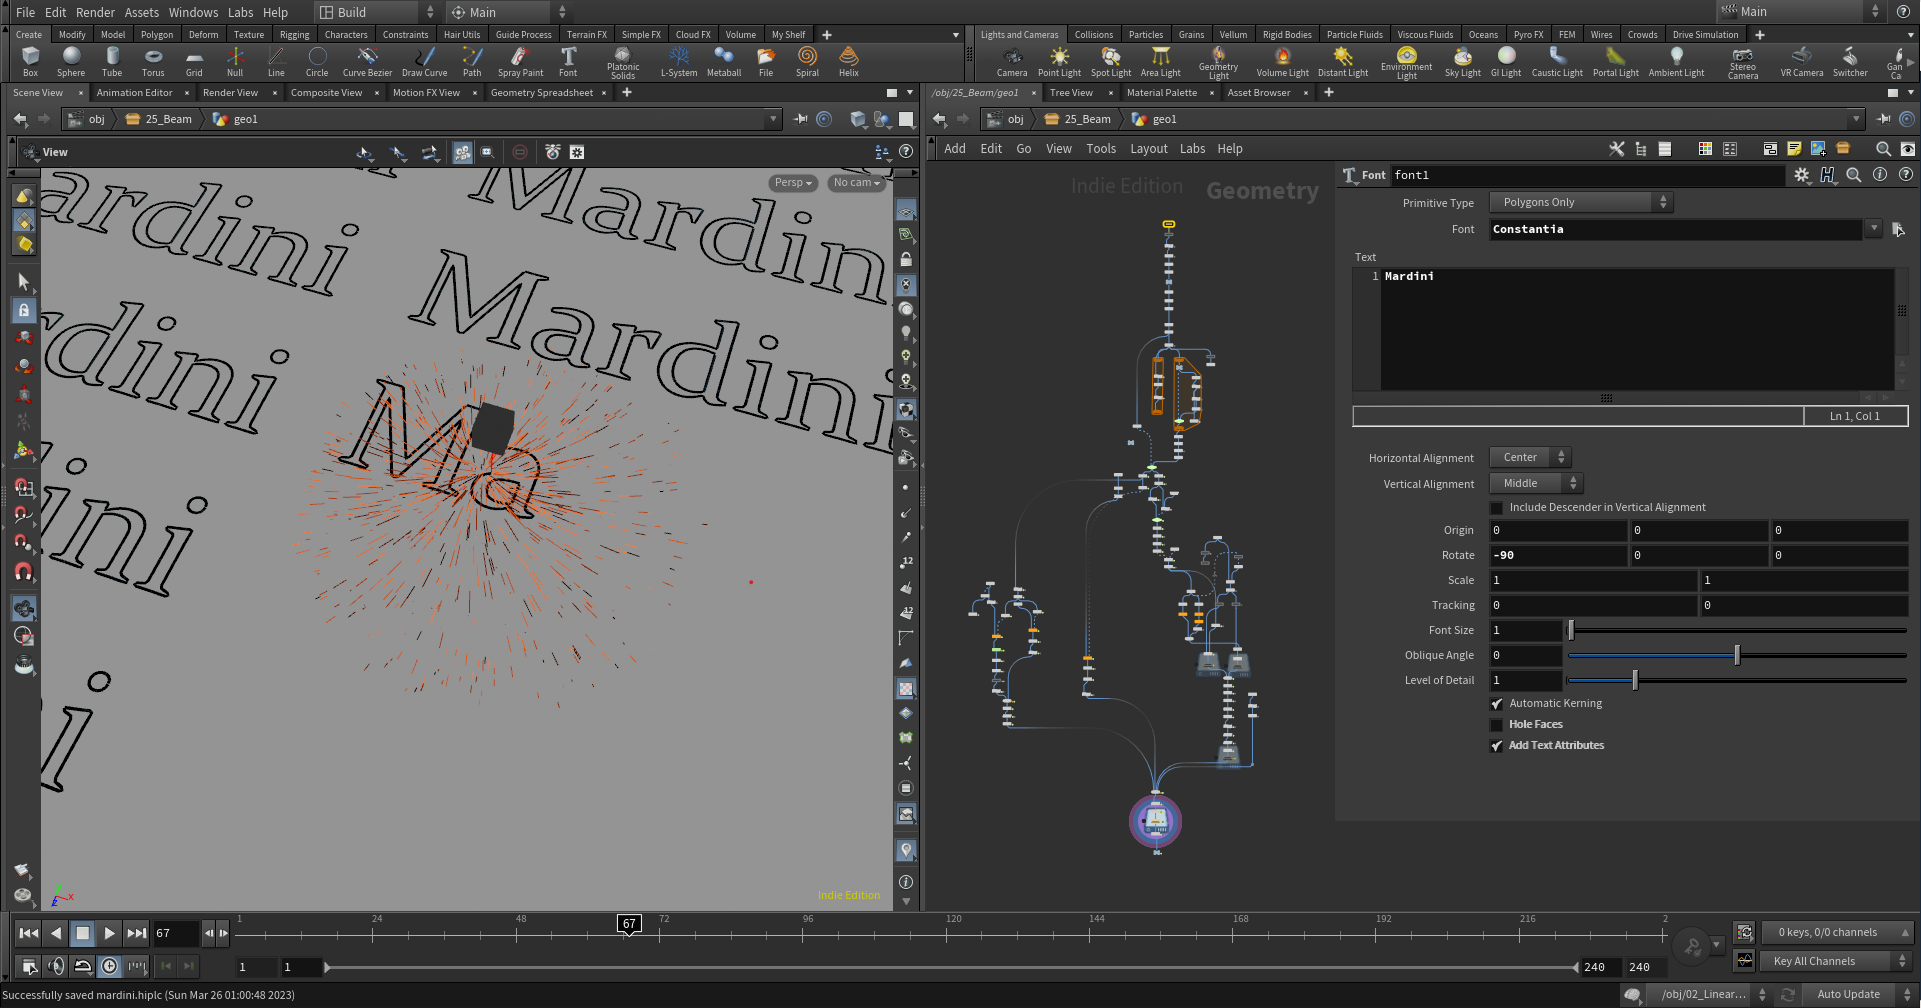The width and height of the screenshot is (1921, 1008).
Task: Click the current frame number field
Action: (x=176, y=933)
